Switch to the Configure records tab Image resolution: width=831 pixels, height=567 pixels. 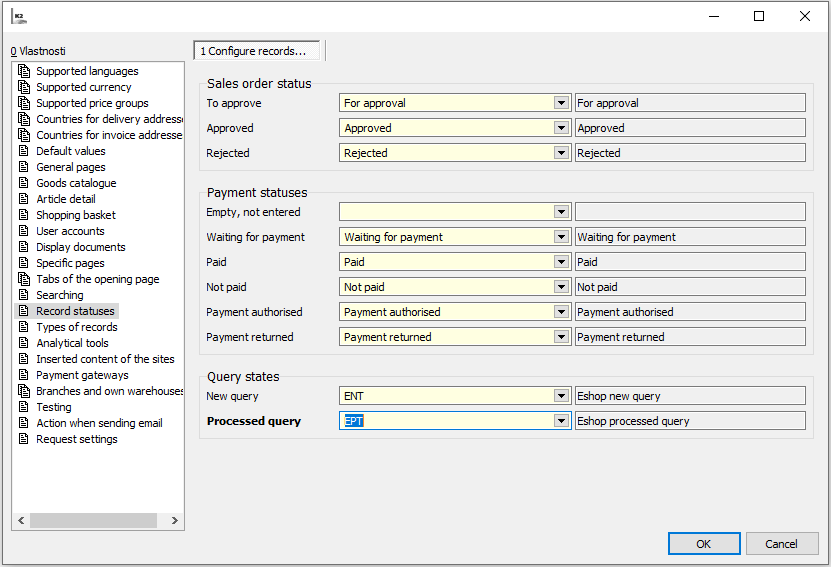258,51
